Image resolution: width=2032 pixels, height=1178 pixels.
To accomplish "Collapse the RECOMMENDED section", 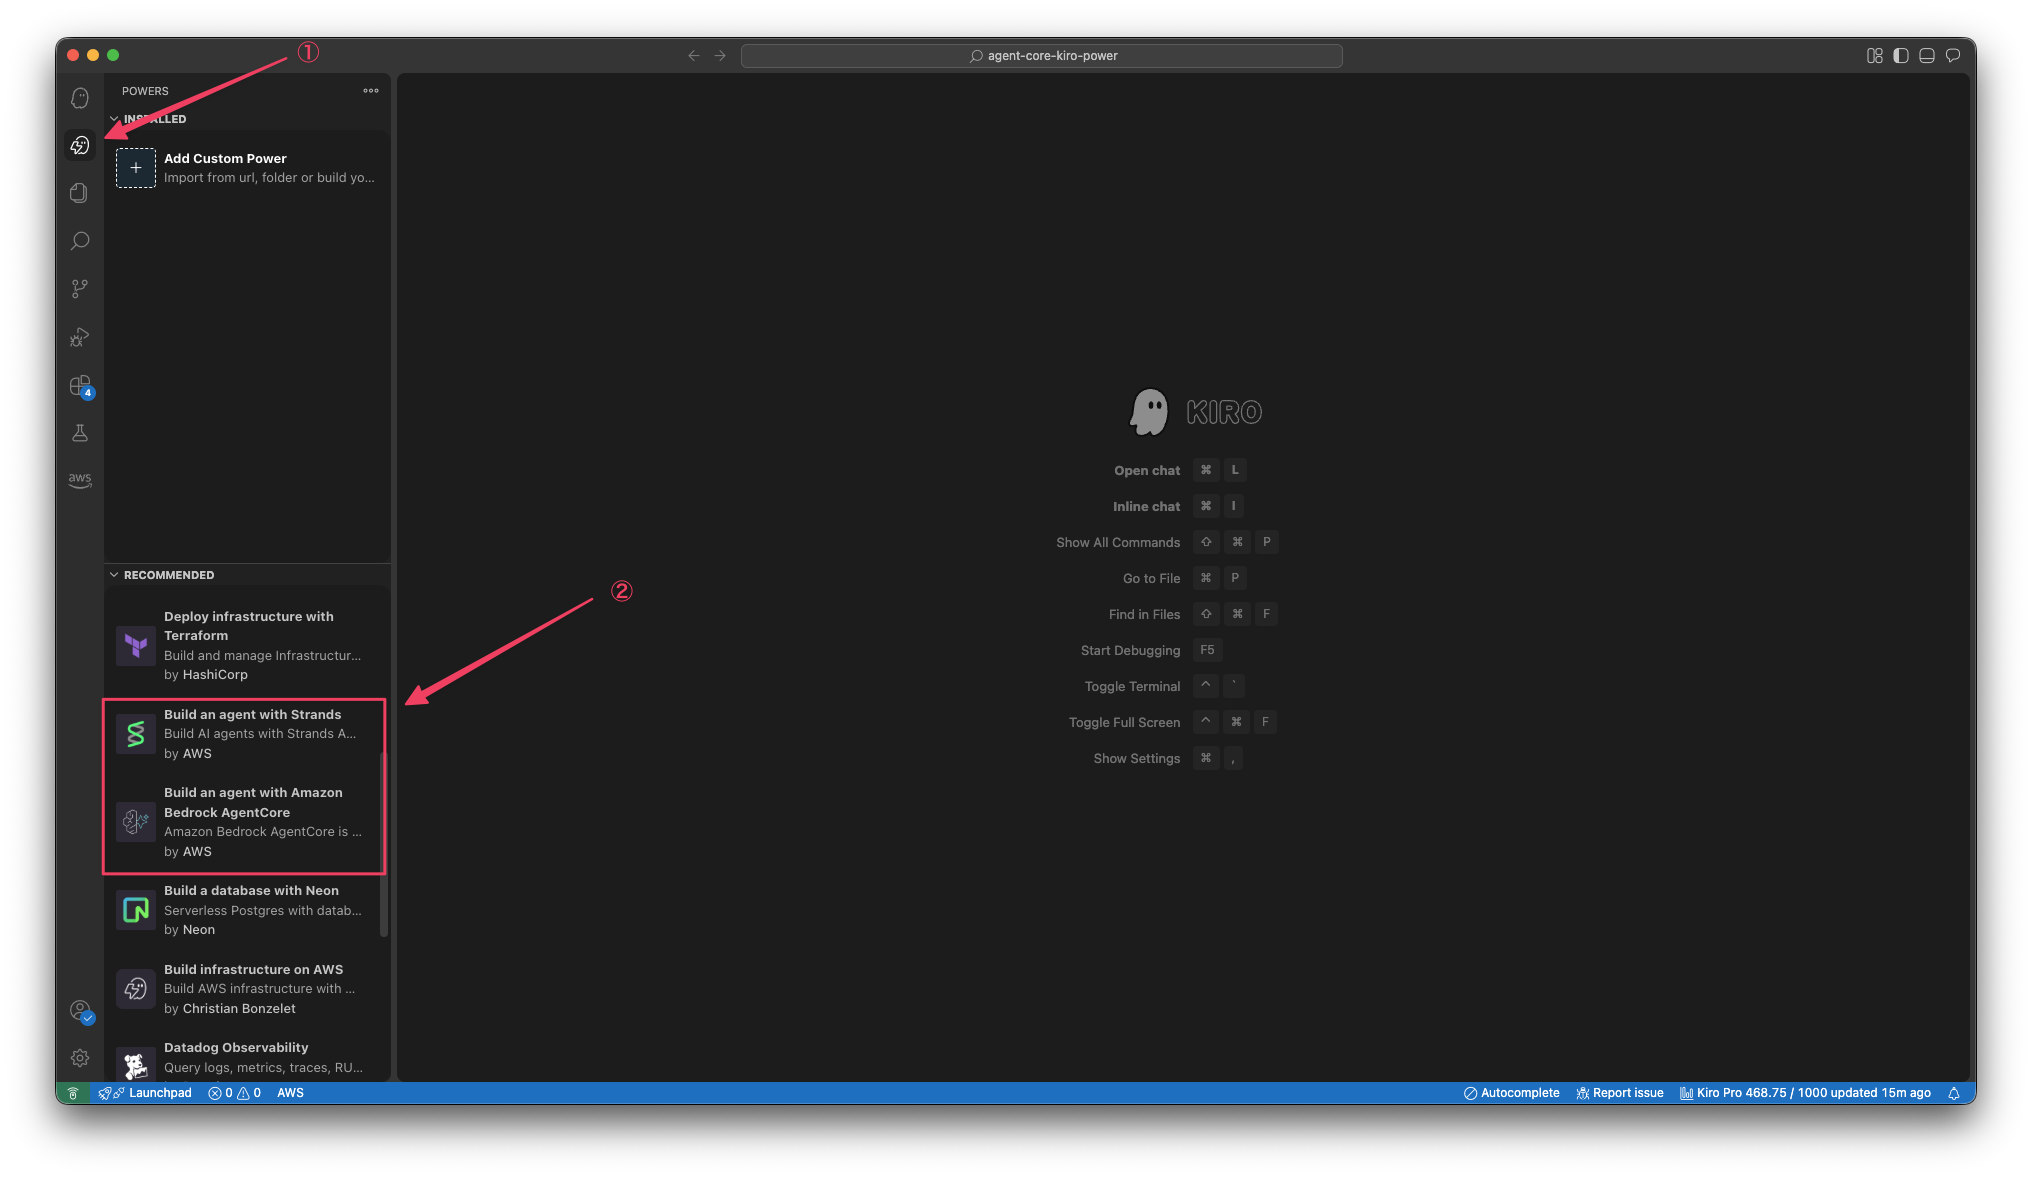I will 114,575.
